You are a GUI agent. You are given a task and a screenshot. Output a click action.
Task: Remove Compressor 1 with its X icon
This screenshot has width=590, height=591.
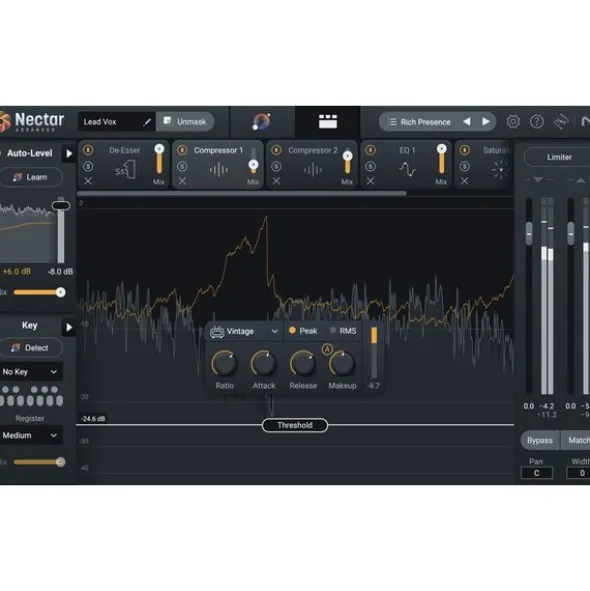182,181
